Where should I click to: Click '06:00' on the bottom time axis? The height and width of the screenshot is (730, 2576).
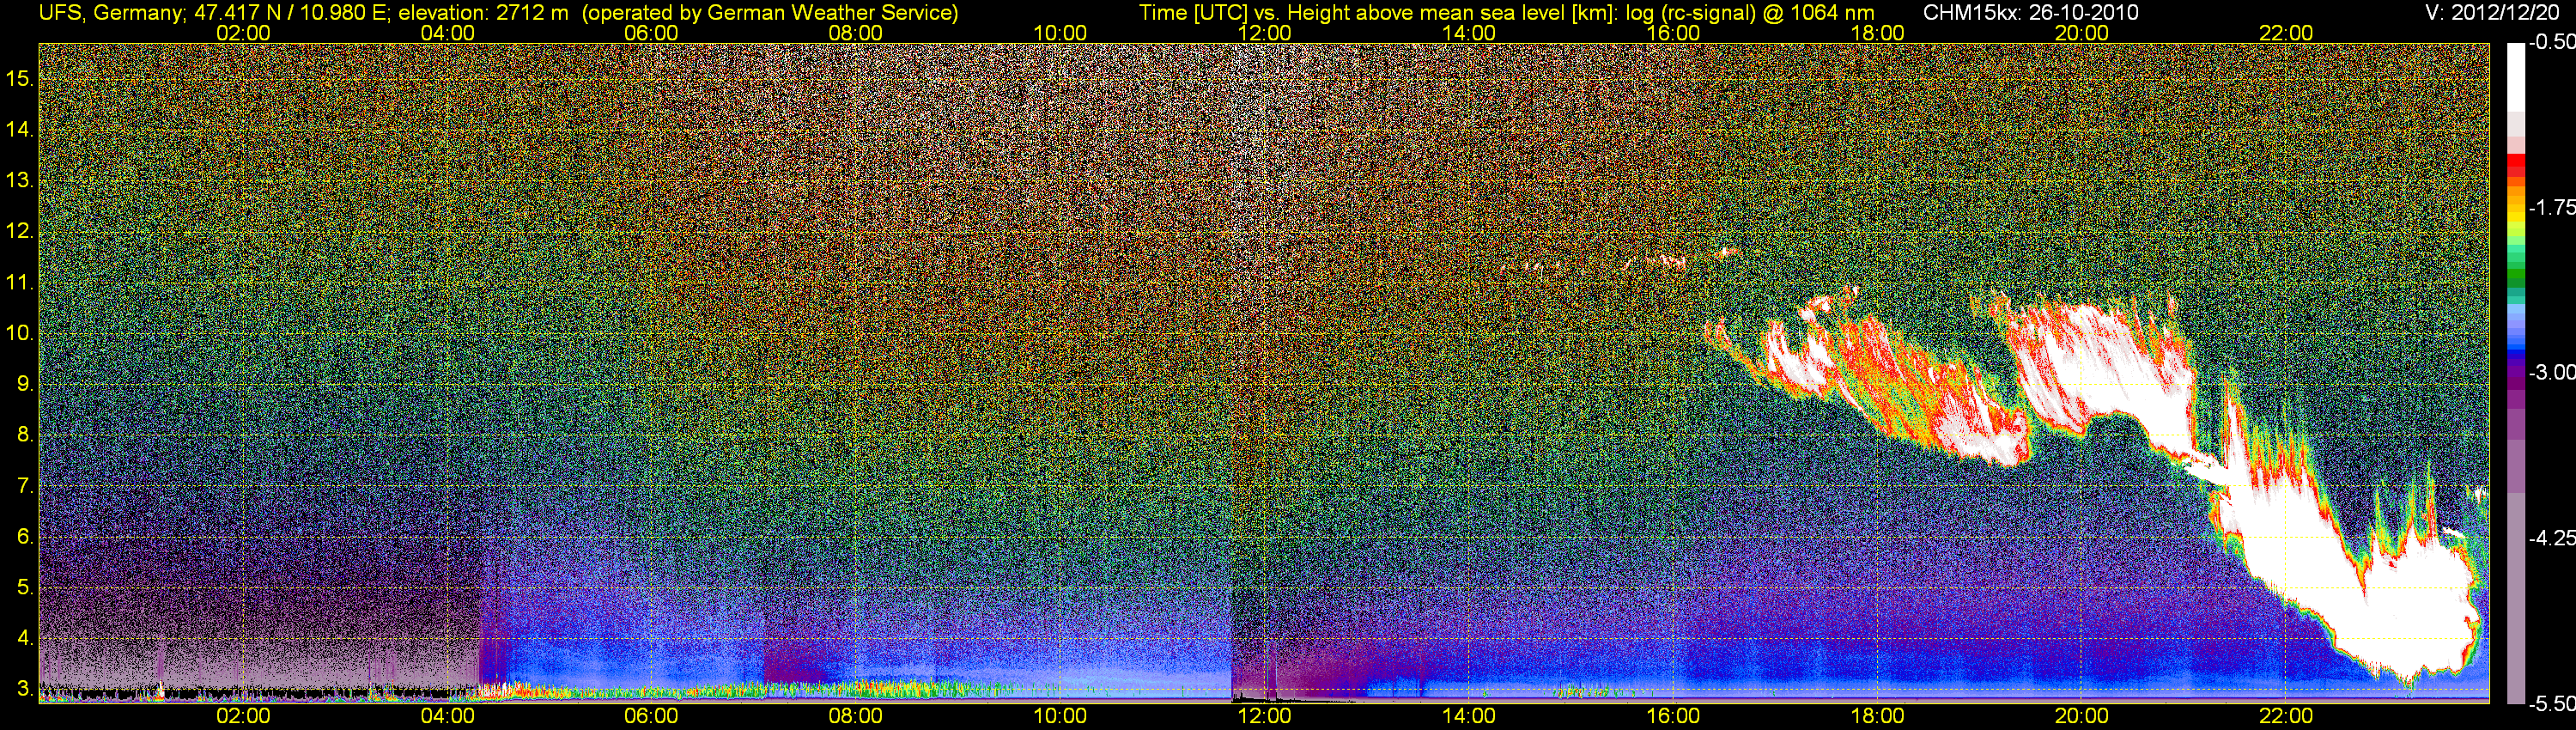click(x=651, y=716)
